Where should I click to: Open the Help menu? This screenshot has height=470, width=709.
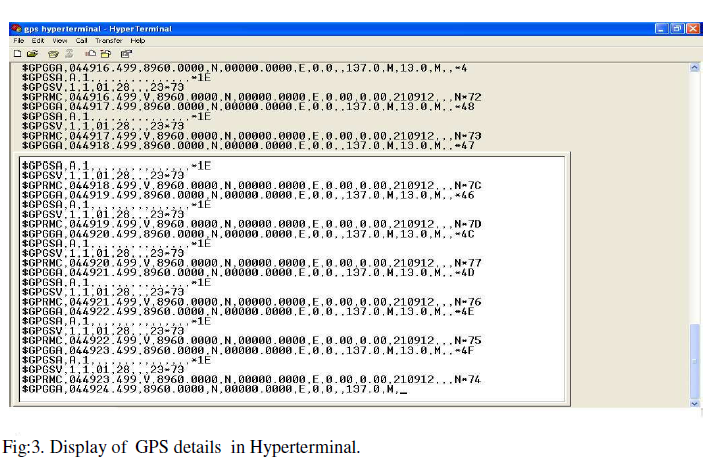(x=138, y=41)
